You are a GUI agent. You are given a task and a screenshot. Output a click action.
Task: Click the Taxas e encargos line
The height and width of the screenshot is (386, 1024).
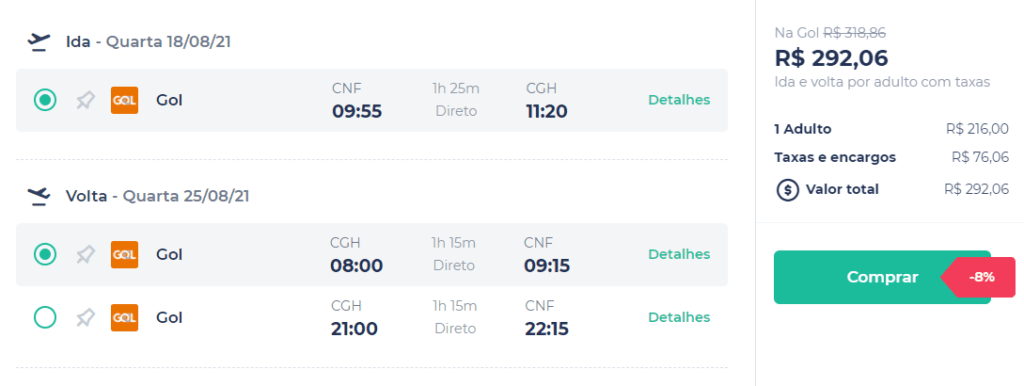(x=891, y=157)
